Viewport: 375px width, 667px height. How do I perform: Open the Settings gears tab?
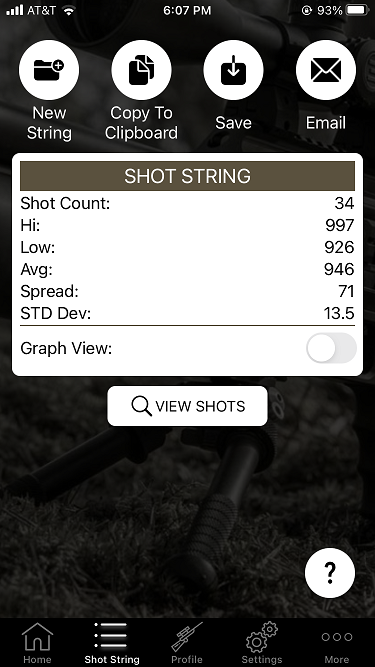(261, 642)
